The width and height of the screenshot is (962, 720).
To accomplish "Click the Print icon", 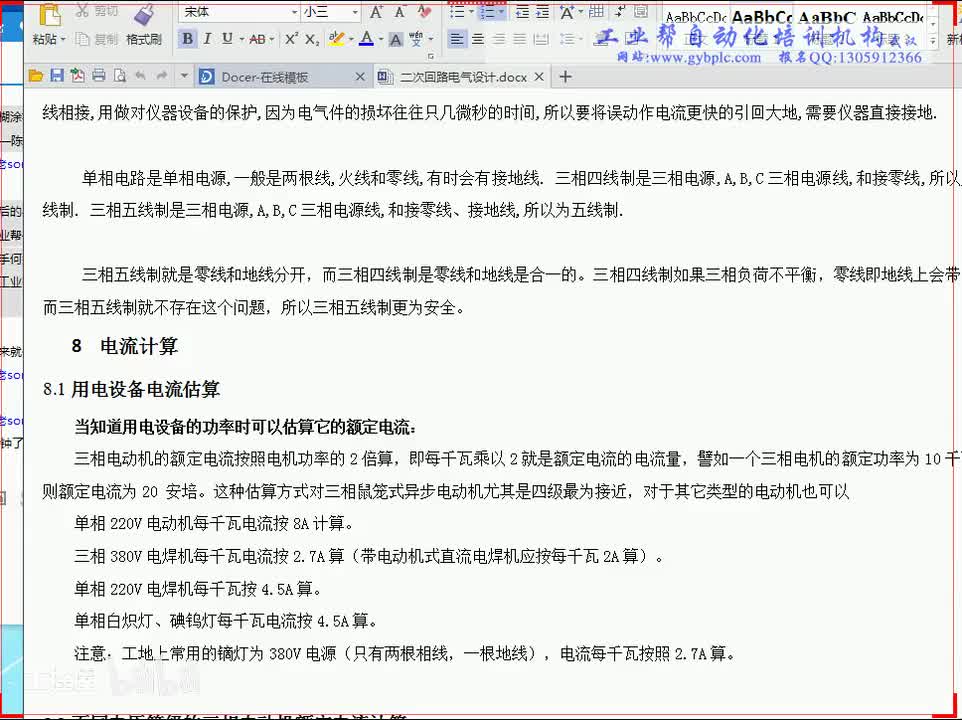I will click(98, 75).
